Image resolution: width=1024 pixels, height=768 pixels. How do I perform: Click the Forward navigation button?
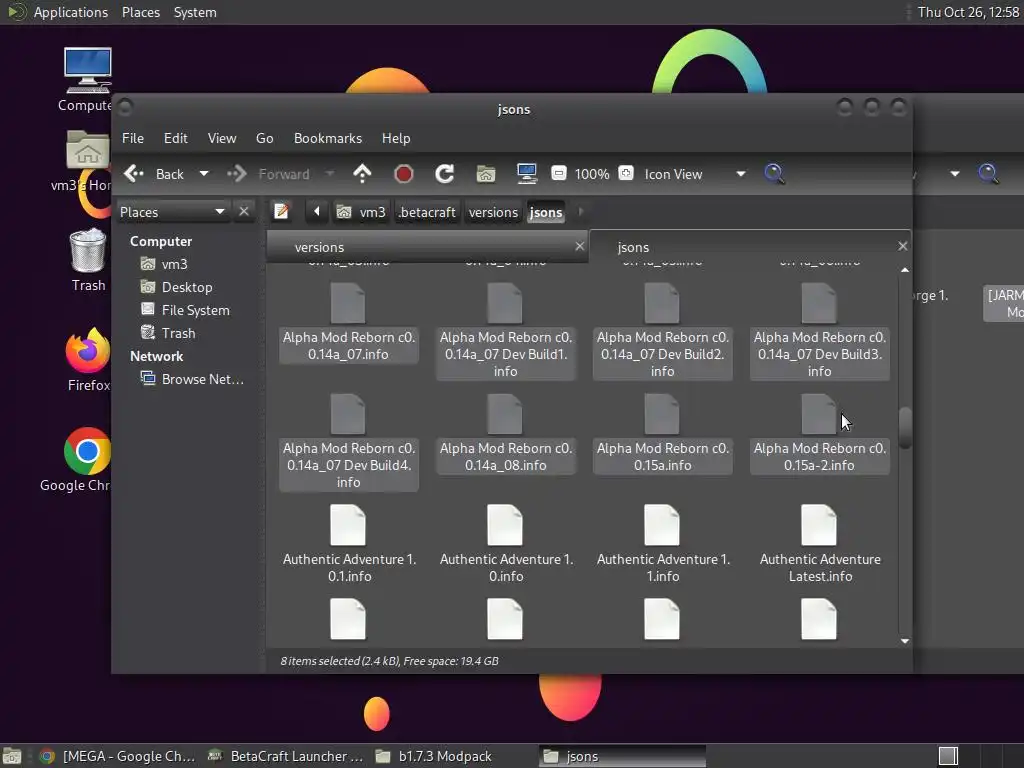point(268,174)
